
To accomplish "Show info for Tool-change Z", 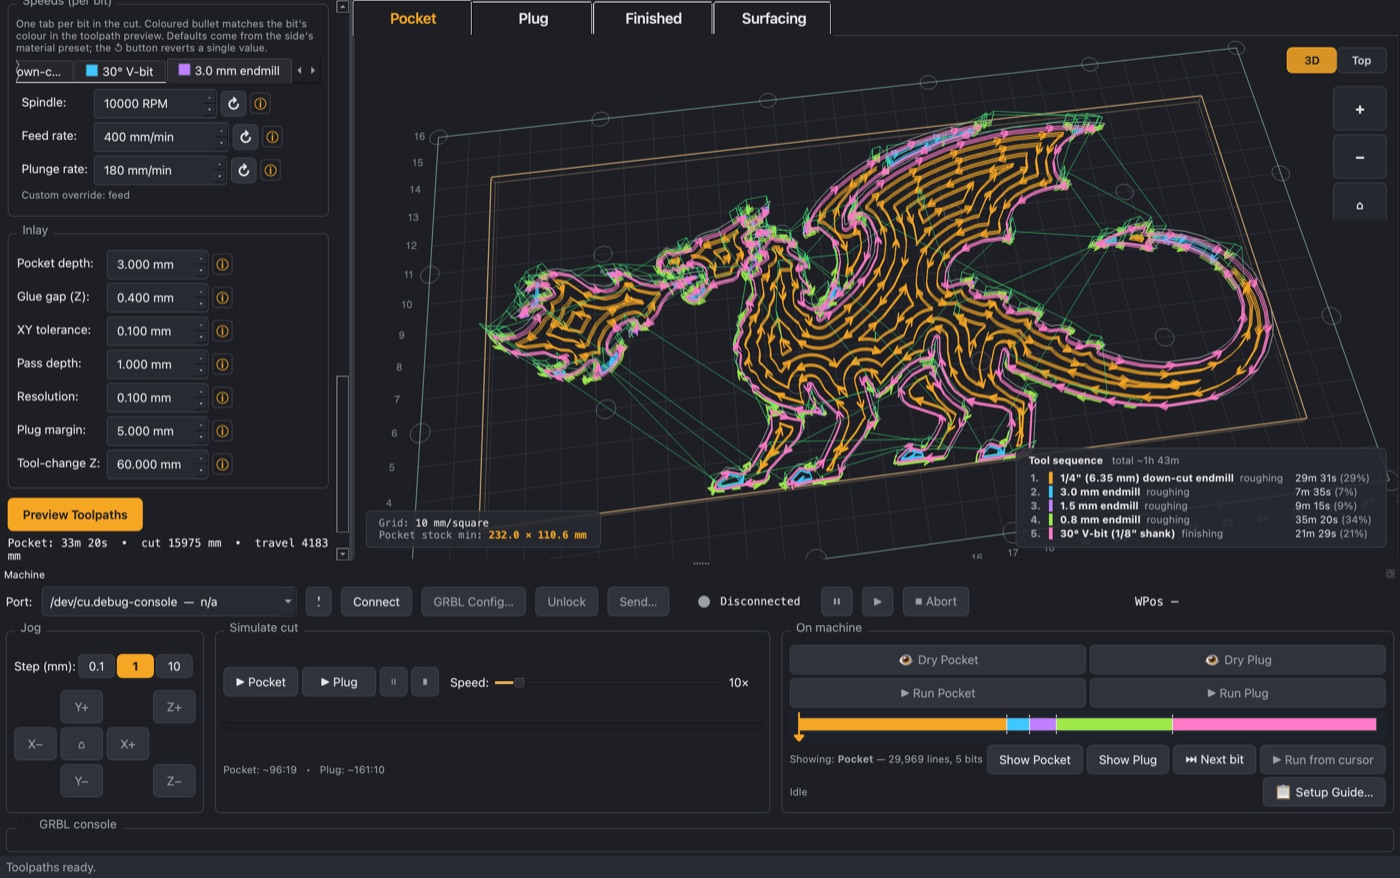I will (x=222, y=464).
